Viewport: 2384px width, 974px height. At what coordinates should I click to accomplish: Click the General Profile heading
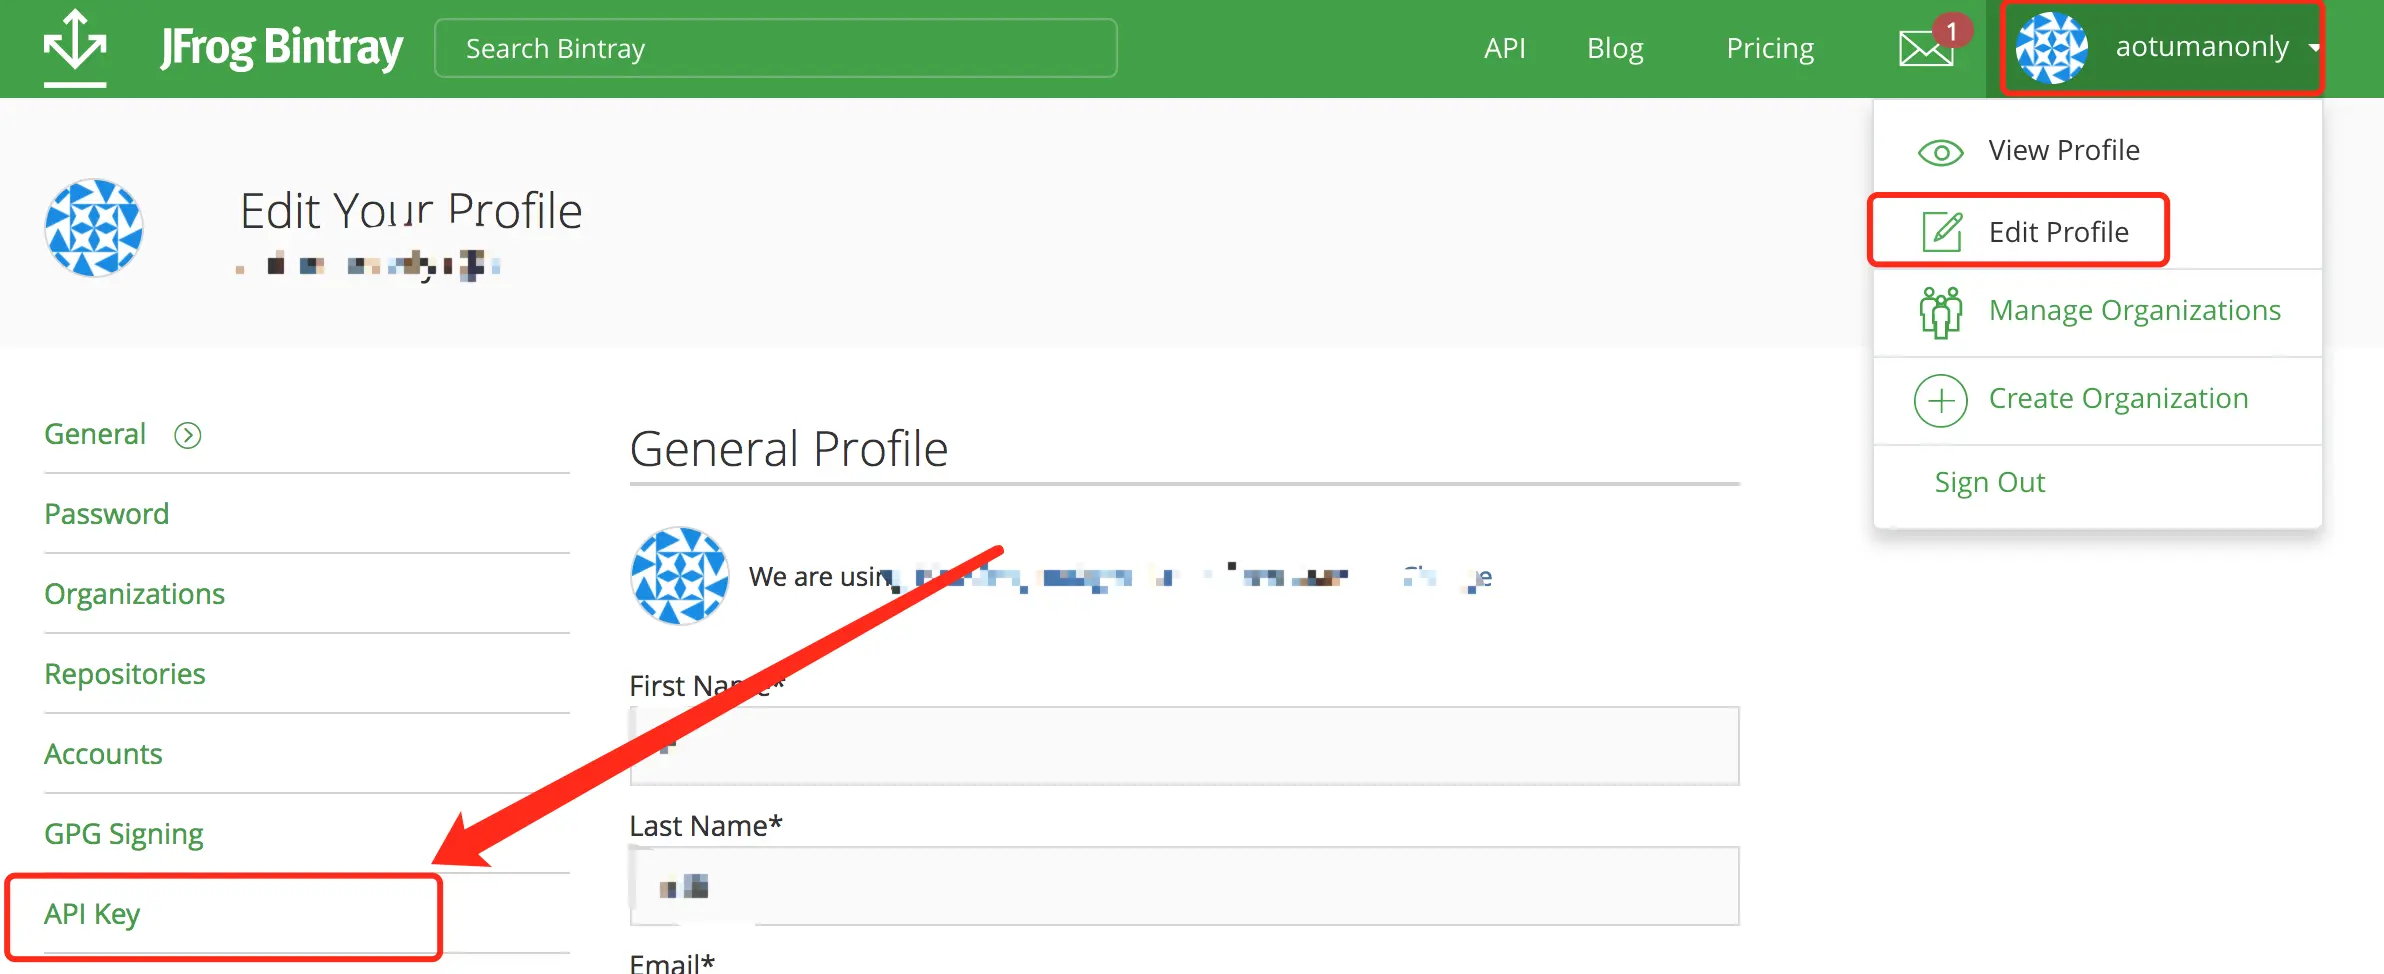pyautogui.click(x=789, y=449)
